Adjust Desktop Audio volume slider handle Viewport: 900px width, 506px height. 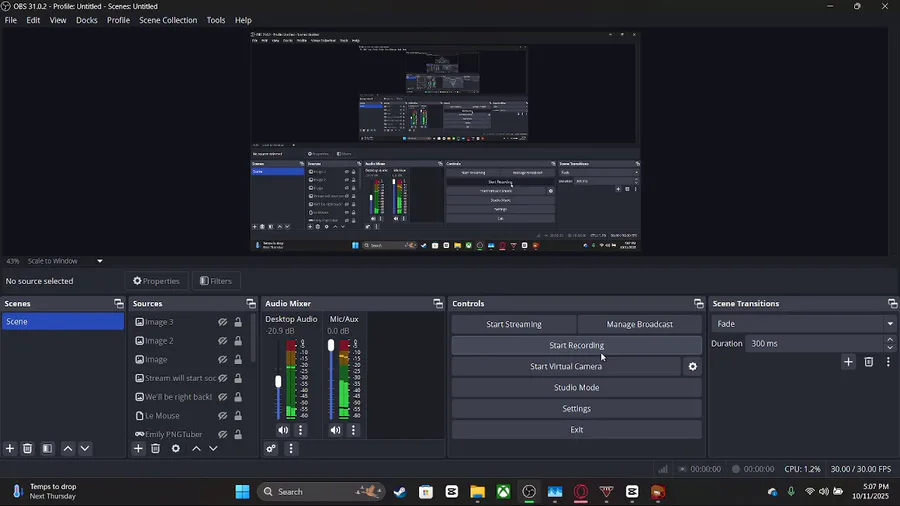pyautogui.click(x=278, y=382)
